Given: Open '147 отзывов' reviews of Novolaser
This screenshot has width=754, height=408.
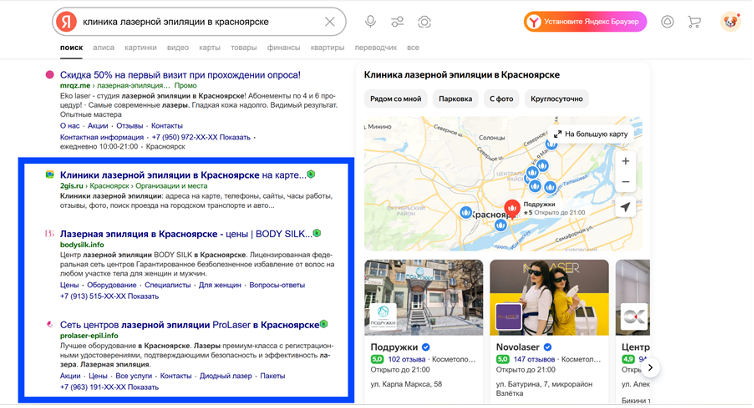Looking at the screenshot, I should pos(534,359).
